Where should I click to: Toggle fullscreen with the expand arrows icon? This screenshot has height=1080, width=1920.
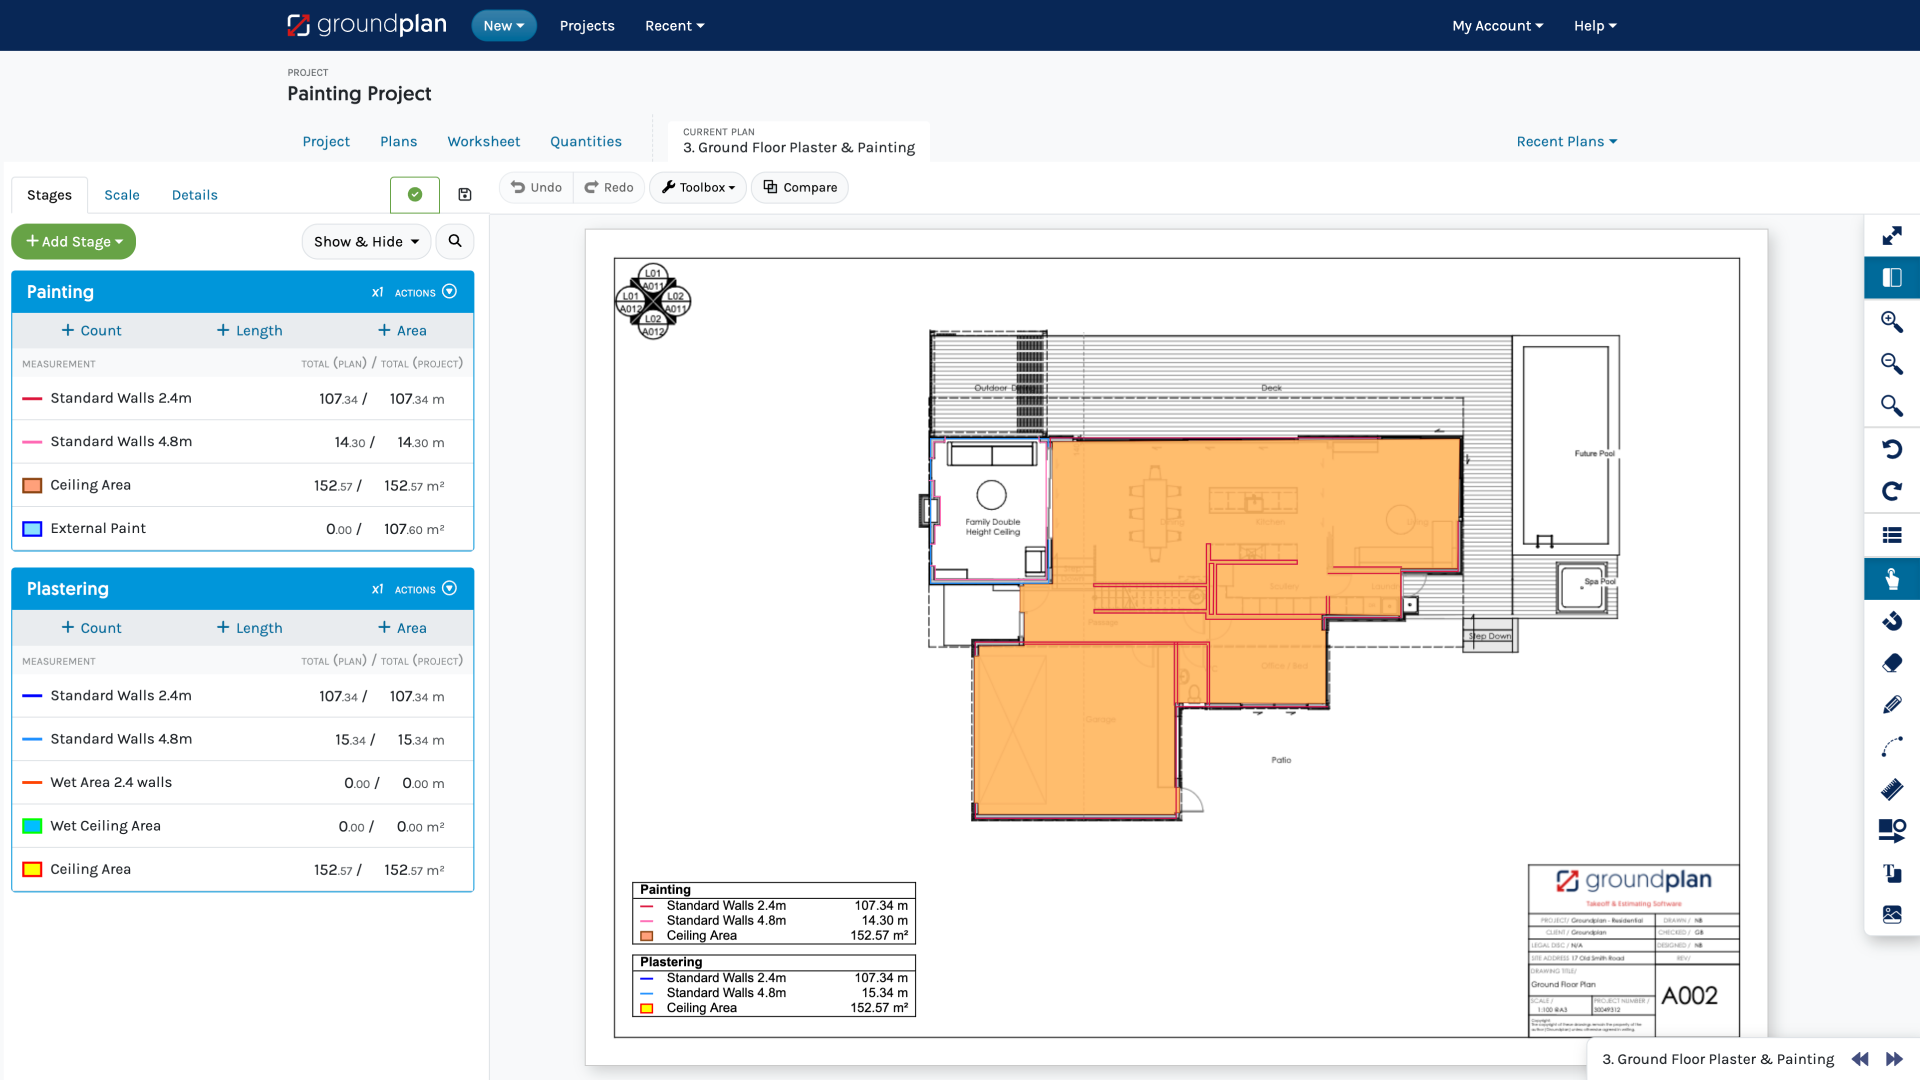(x=1893, y=236)
